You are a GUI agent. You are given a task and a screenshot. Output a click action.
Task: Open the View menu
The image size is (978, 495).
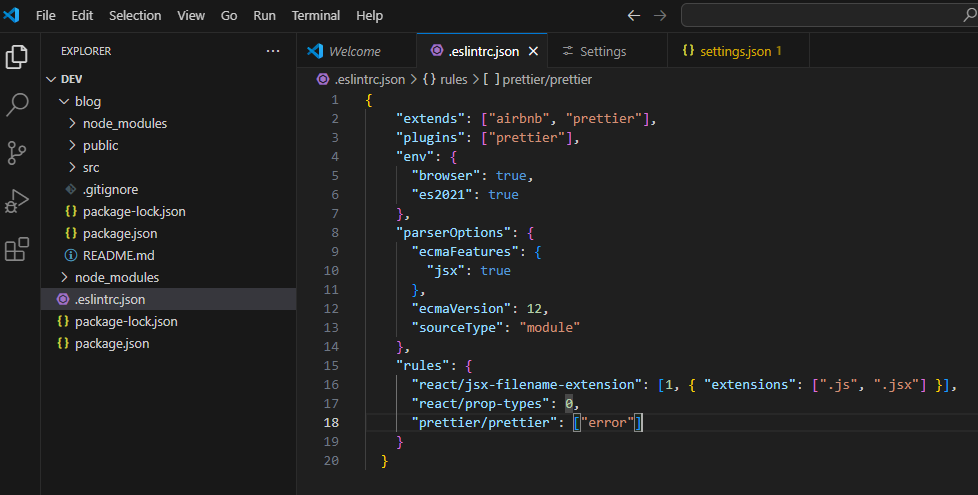(x=191, y=16)
